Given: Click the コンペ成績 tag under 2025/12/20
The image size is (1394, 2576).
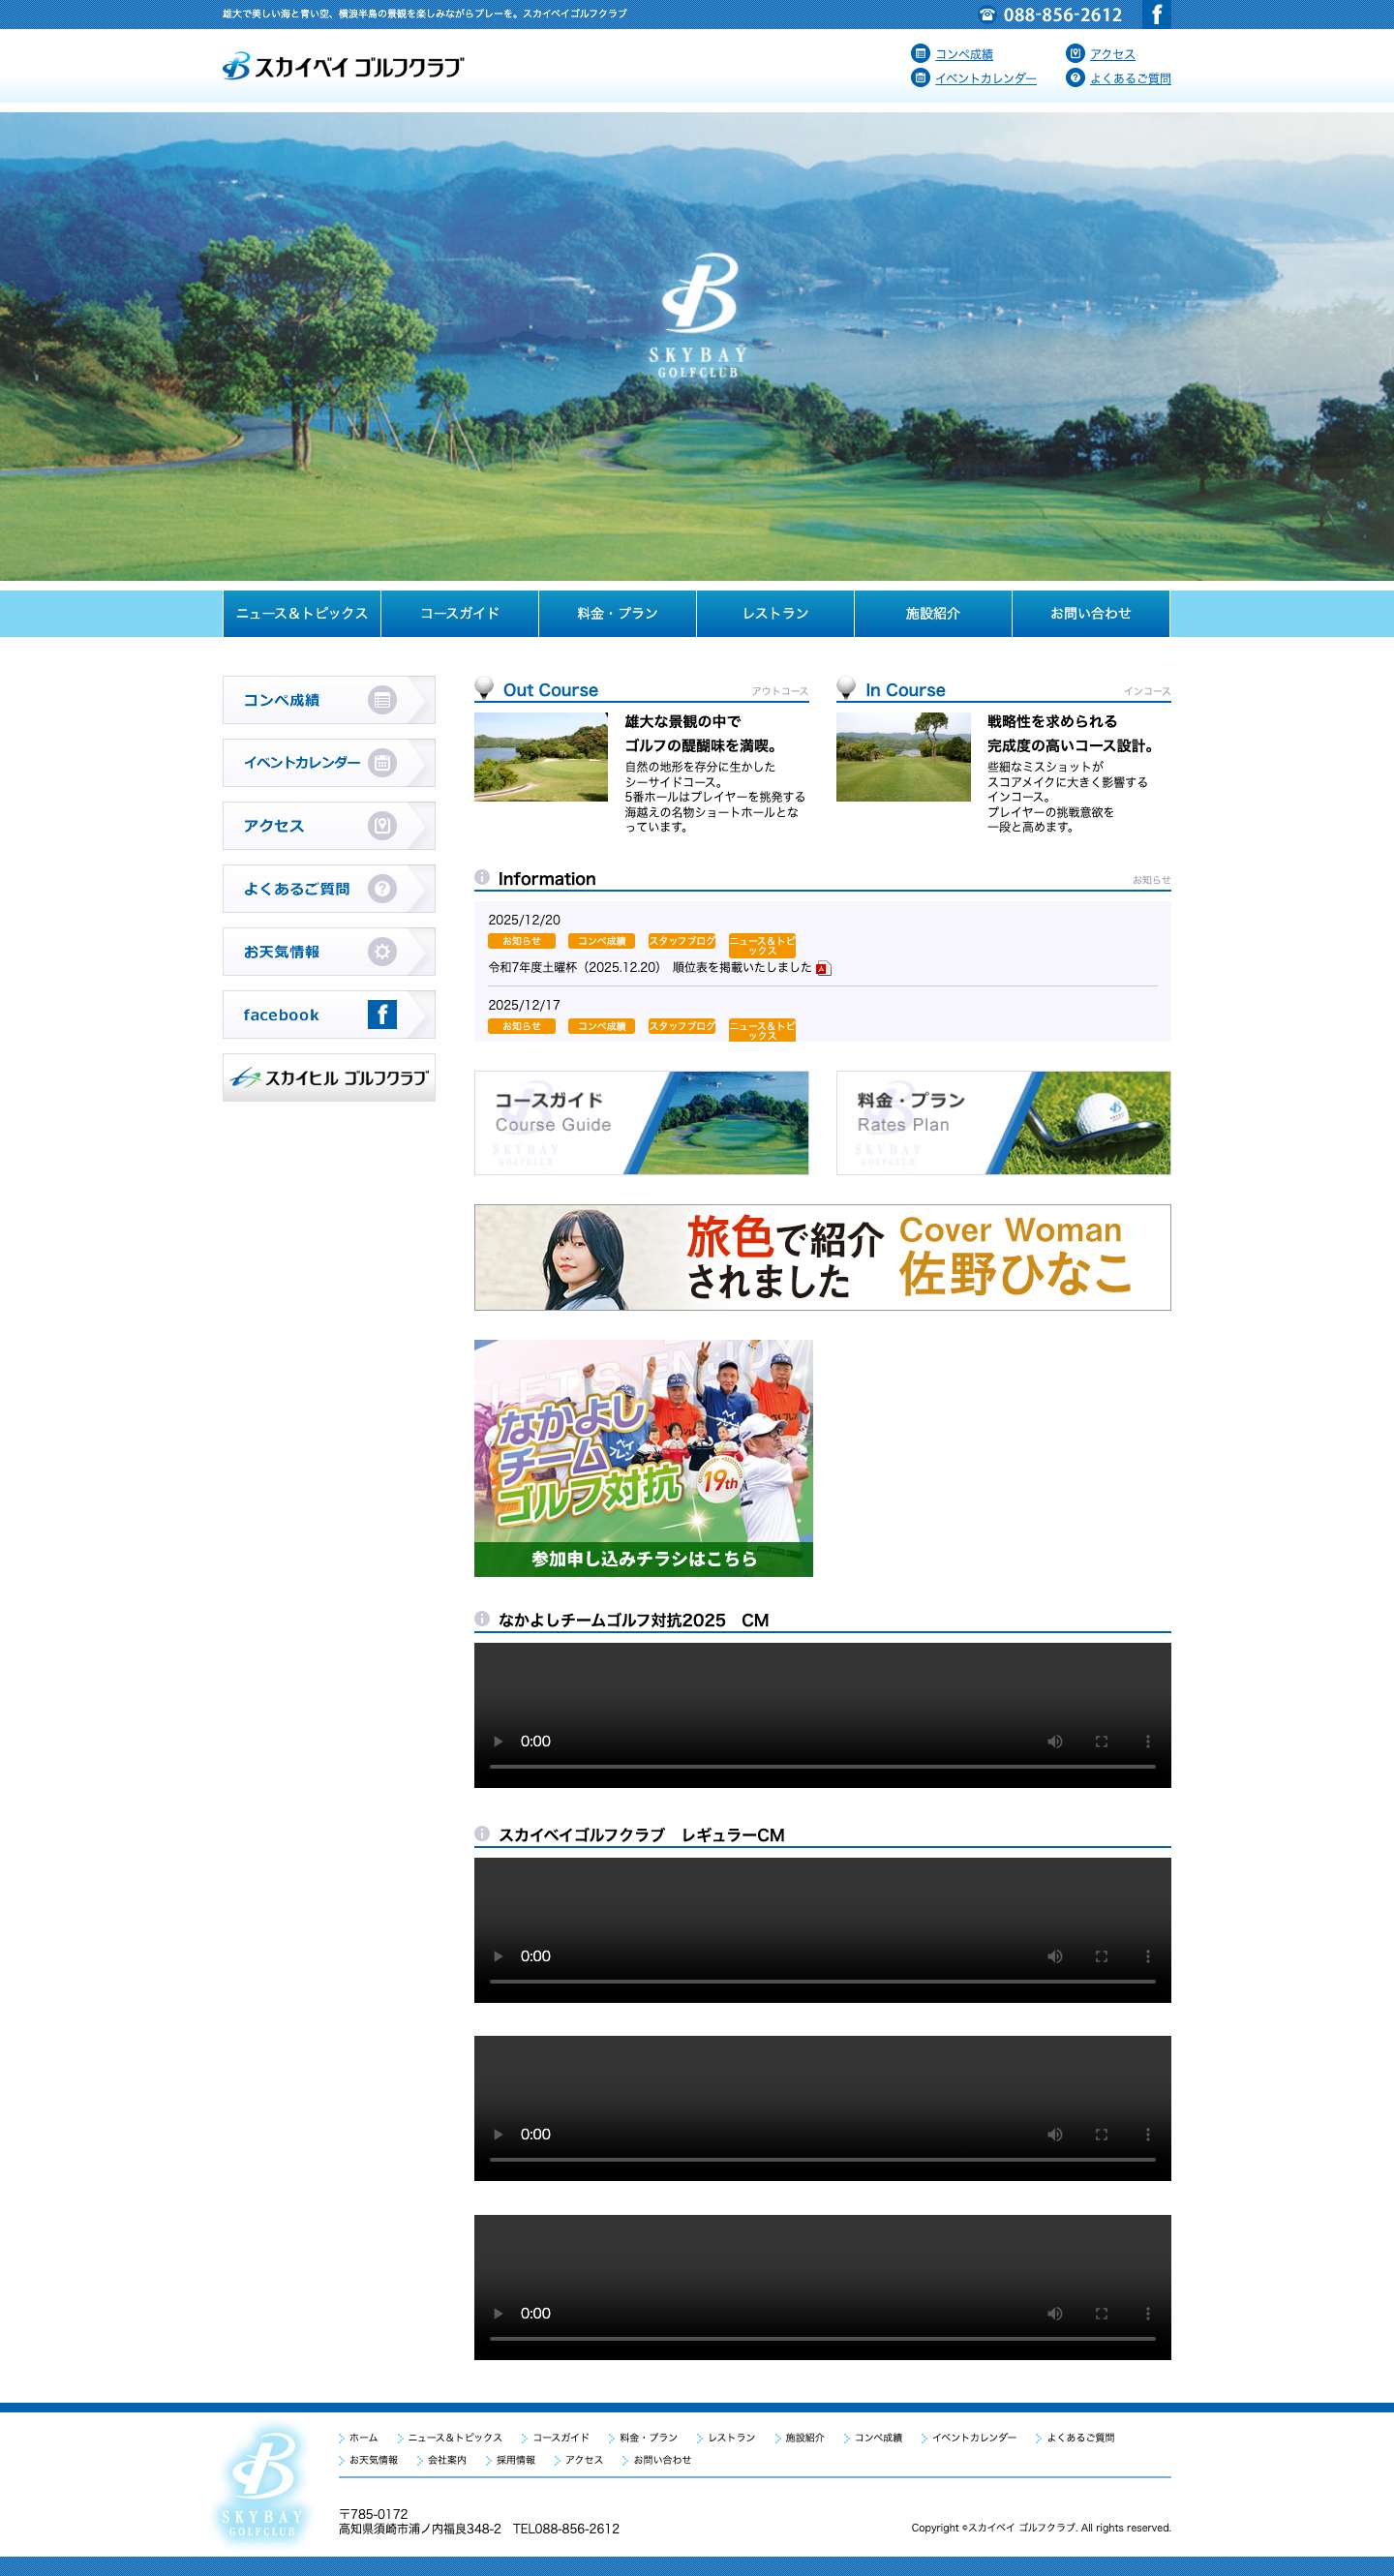Looking at the screenshot, I should 601,941.
